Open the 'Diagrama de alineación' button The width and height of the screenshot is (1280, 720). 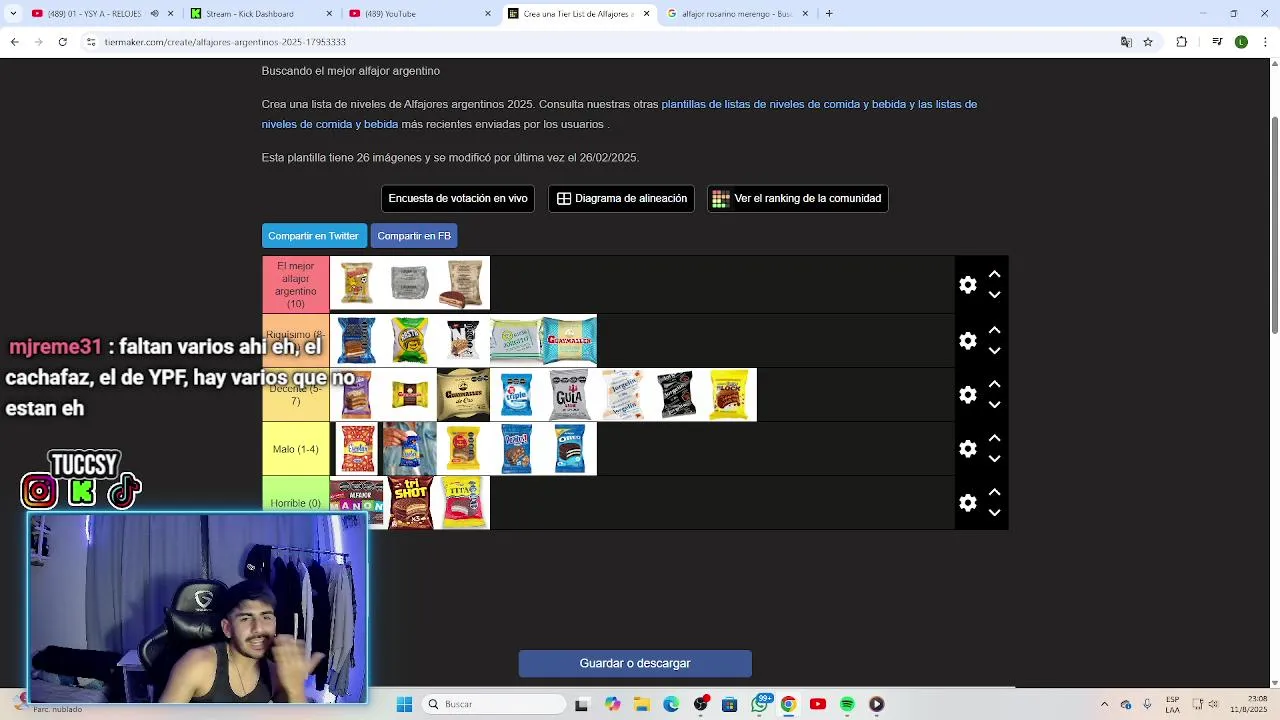[621, 198]
